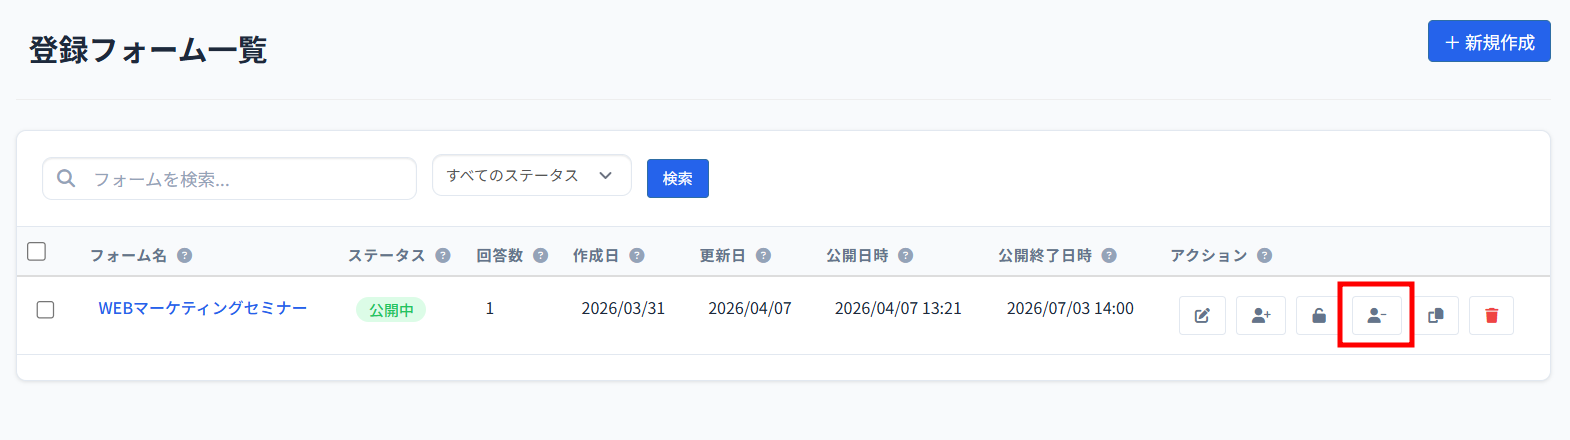Click the help icon beside 公開終了日時
The width and height of the screenshot is (1570, 440).
pyautogui.click(x=1109, y=256)
